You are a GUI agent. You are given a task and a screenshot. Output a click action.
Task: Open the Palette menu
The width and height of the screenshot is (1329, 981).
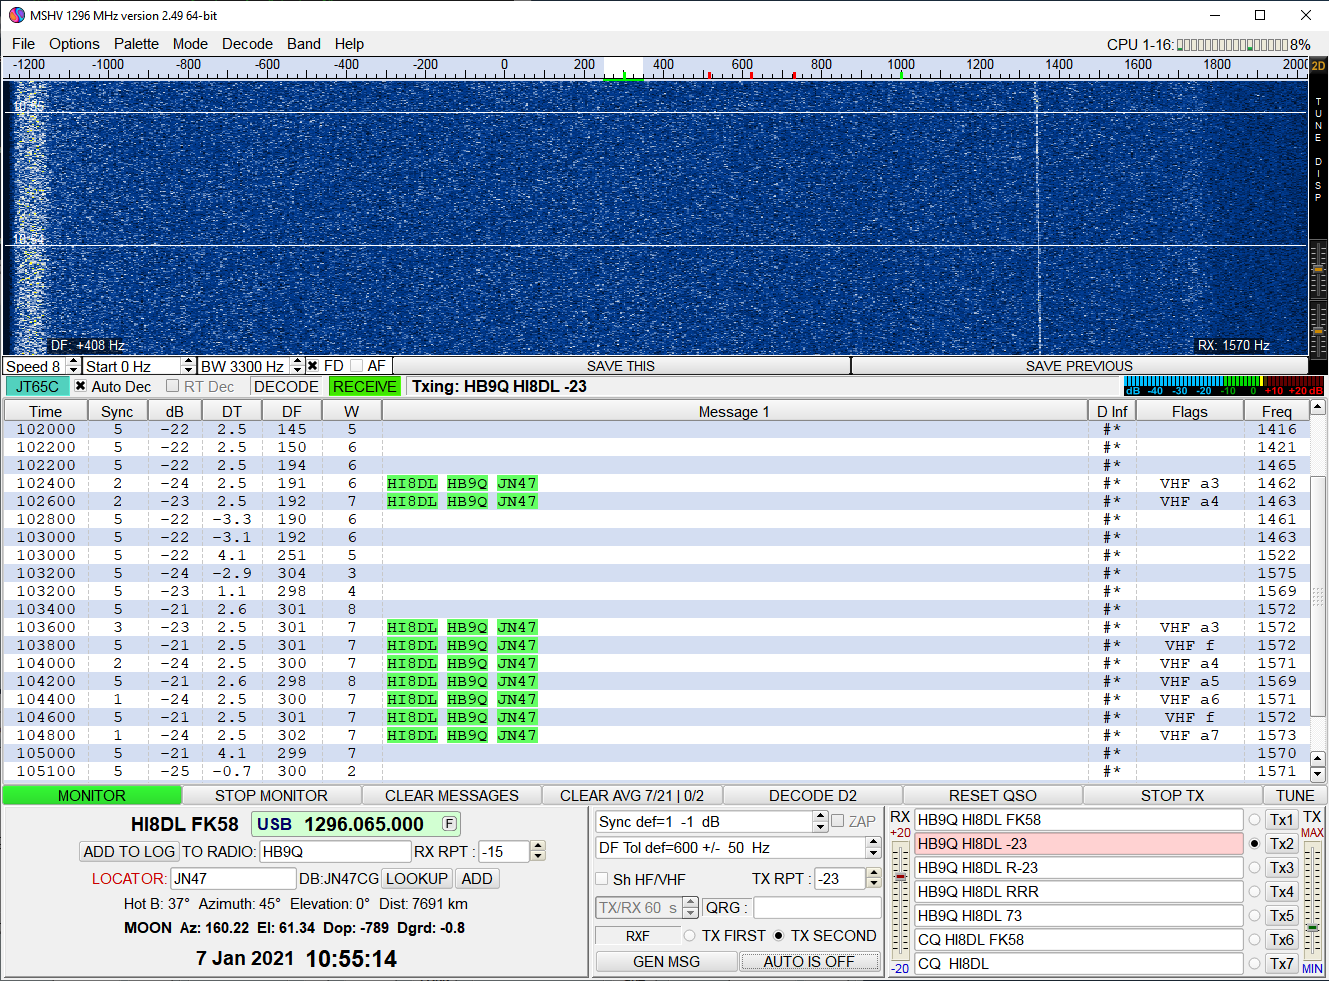pos(136,44)
